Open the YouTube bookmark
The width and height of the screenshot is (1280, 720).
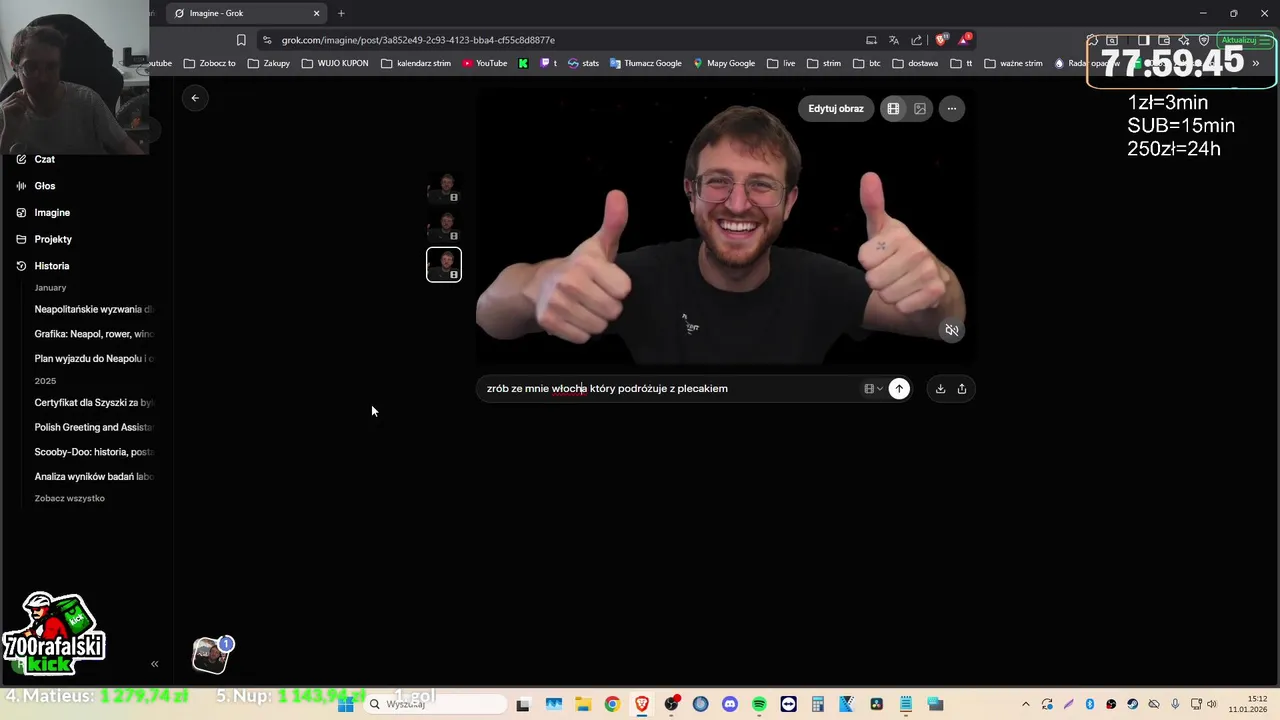coord(484,63)
